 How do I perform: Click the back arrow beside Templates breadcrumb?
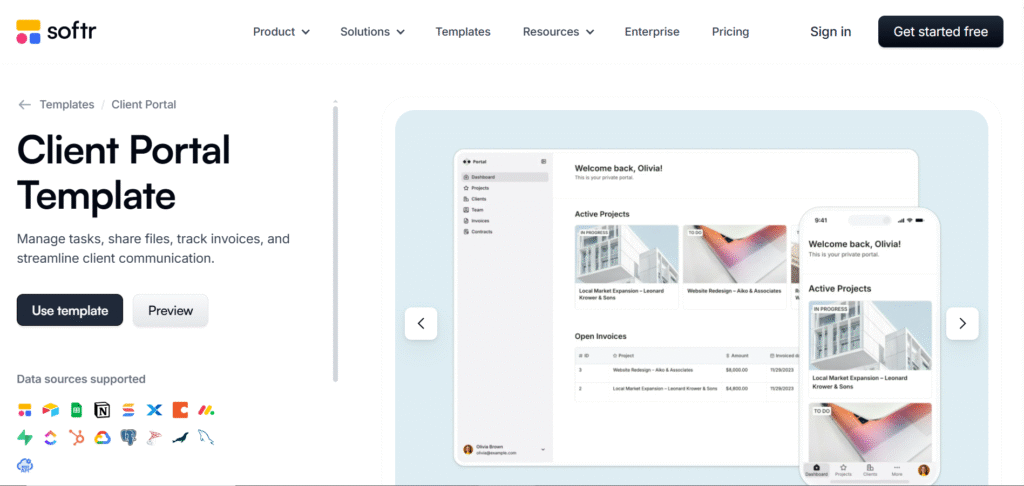pos(25,104)
